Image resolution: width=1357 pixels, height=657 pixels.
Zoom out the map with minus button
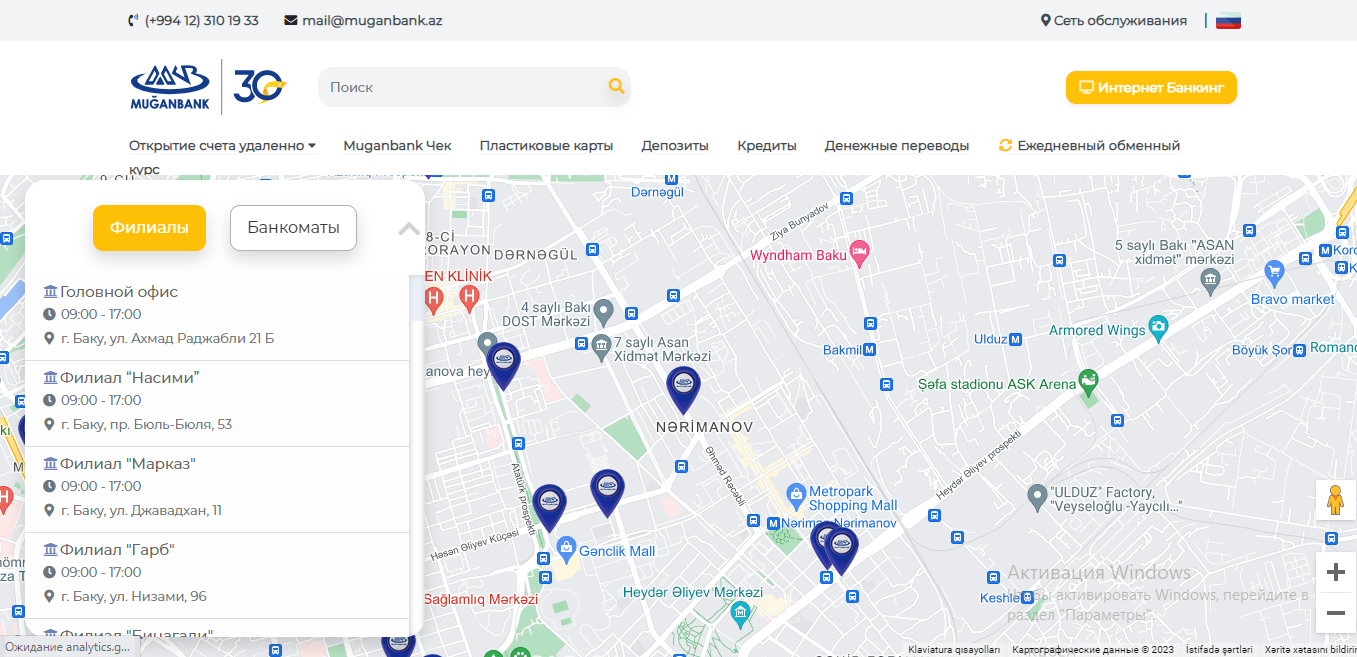click(1335, 612)
